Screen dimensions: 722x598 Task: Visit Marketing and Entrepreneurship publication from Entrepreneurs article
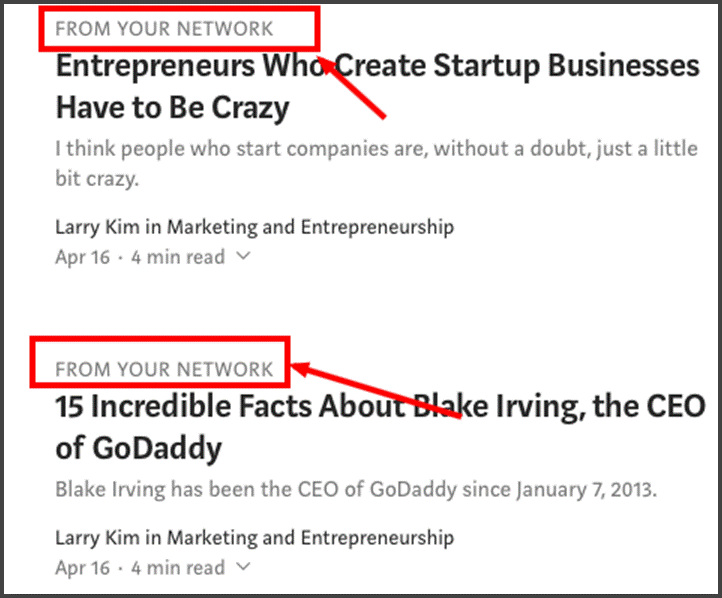310,227
